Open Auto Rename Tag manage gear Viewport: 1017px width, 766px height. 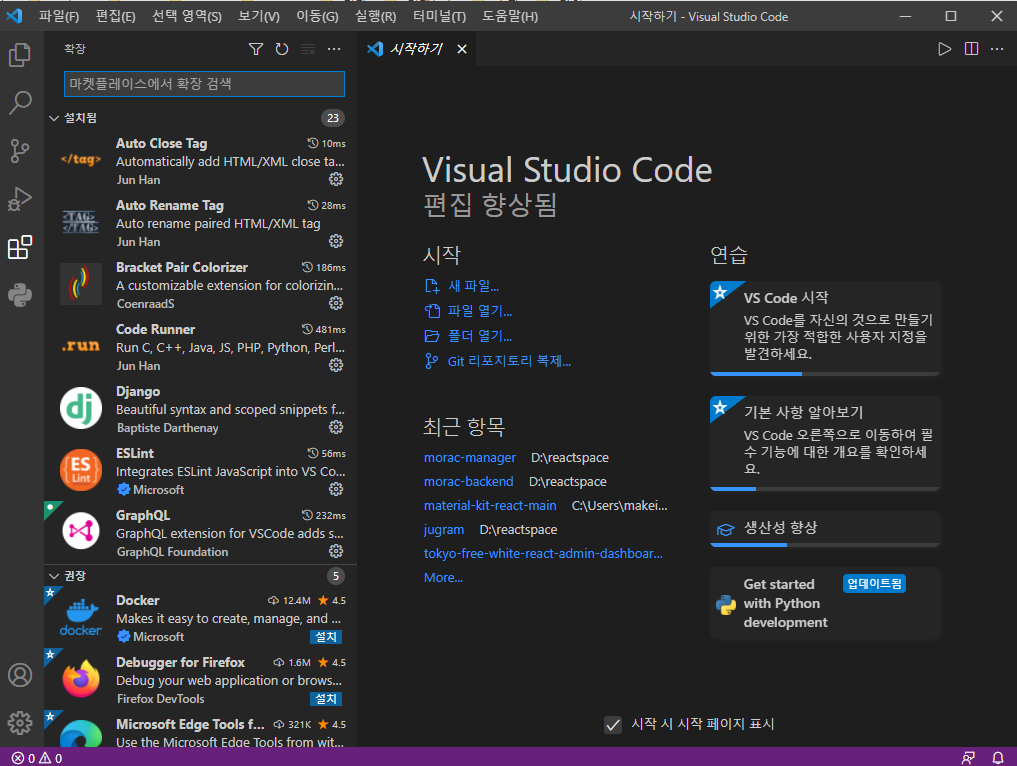pyautogui.click(x=336, y=241)
